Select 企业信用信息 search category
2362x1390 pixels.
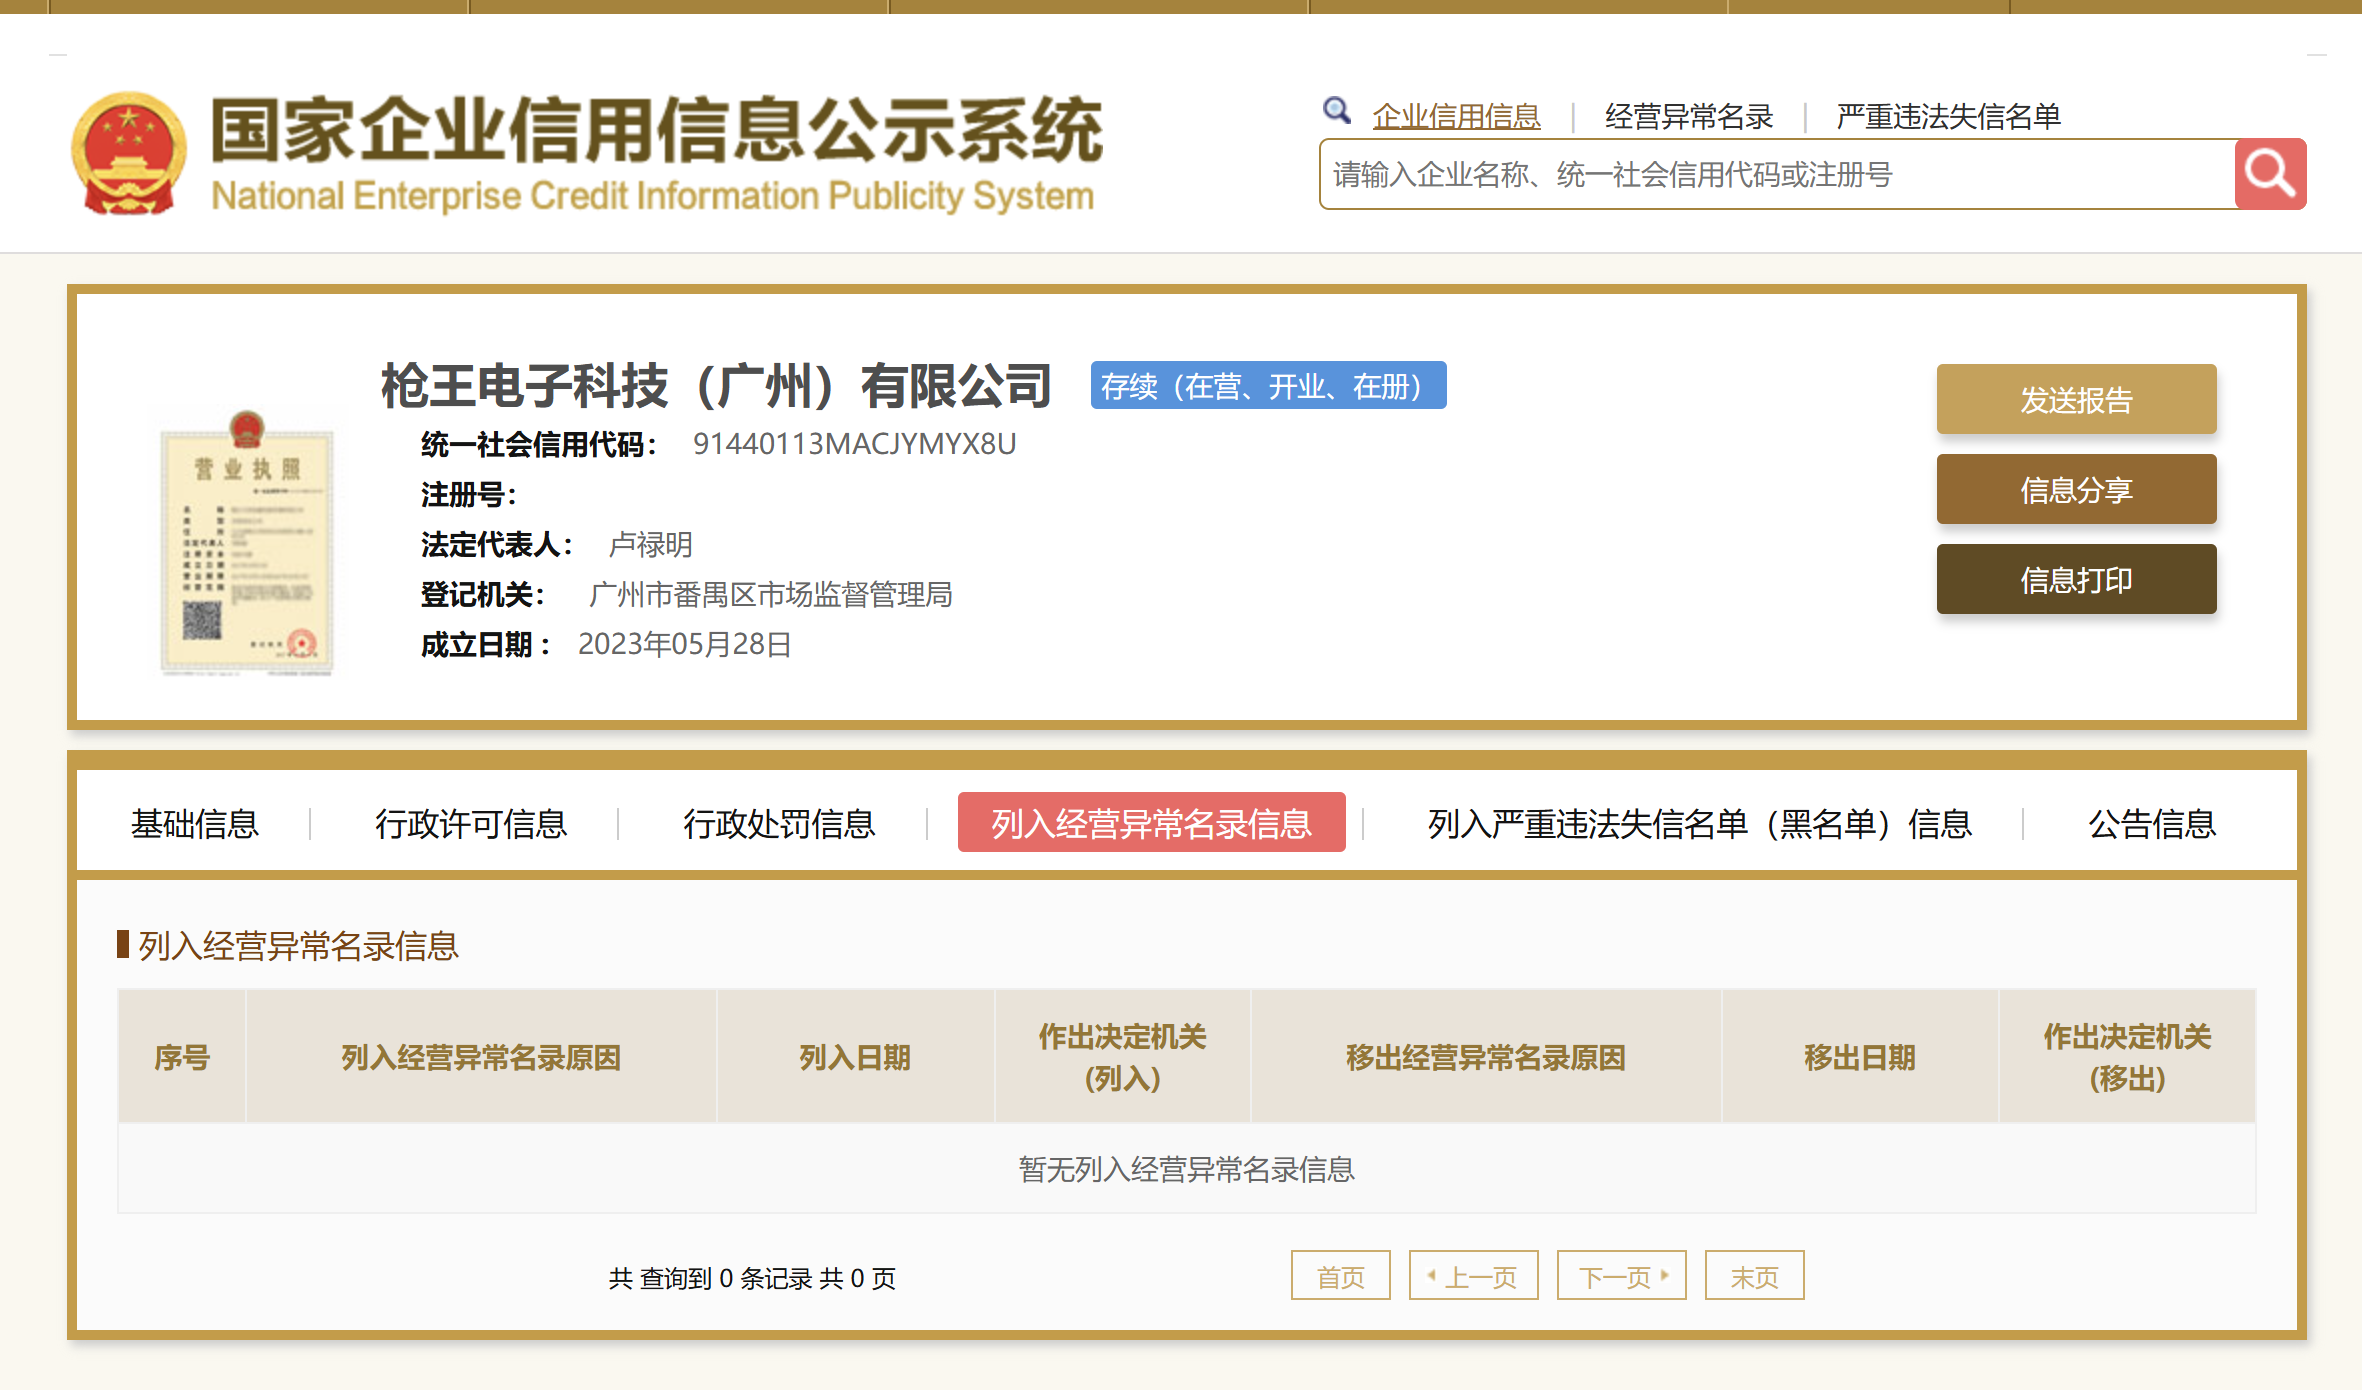[1456, 117]
